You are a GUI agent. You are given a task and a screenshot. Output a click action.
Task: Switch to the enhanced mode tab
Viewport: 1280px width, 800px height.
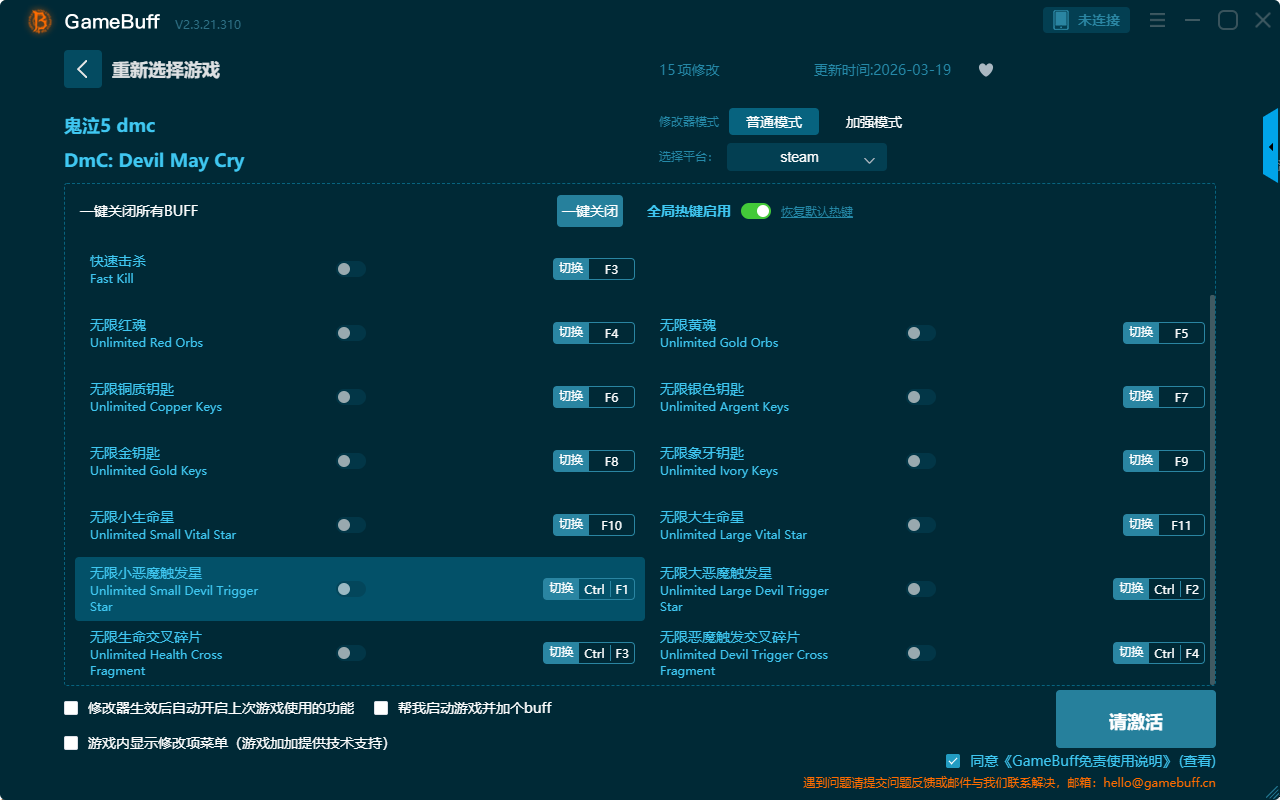click(873, 122)
